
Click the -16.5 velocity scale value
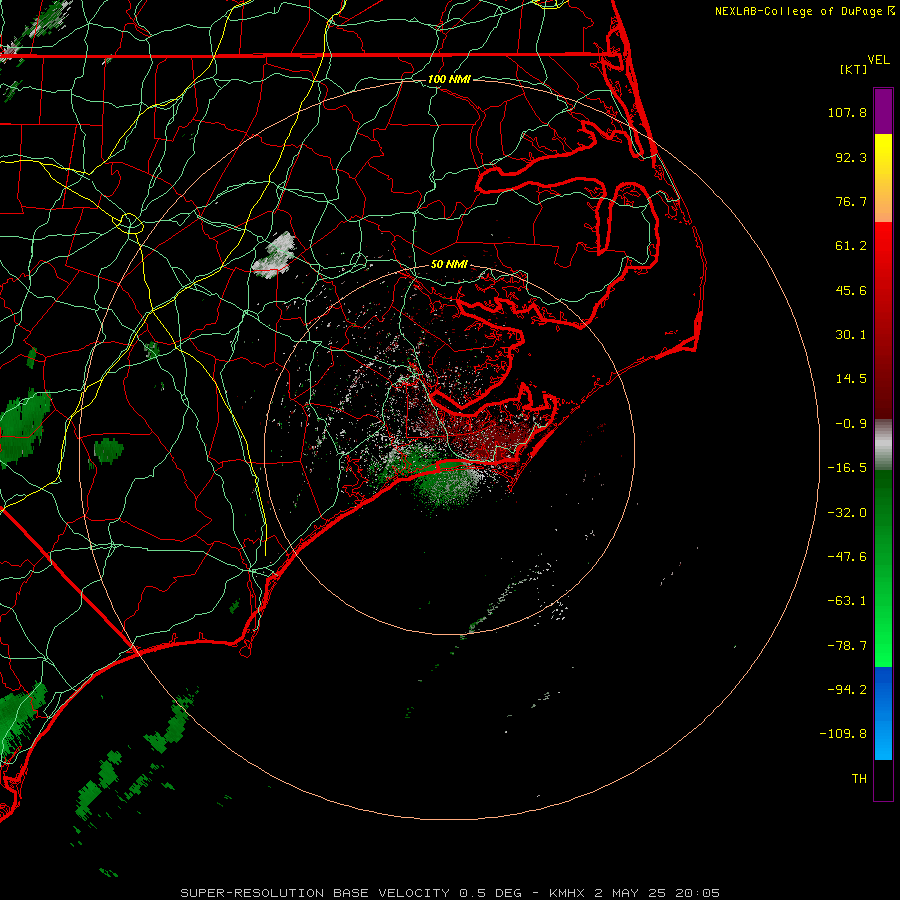coord(847,468)
